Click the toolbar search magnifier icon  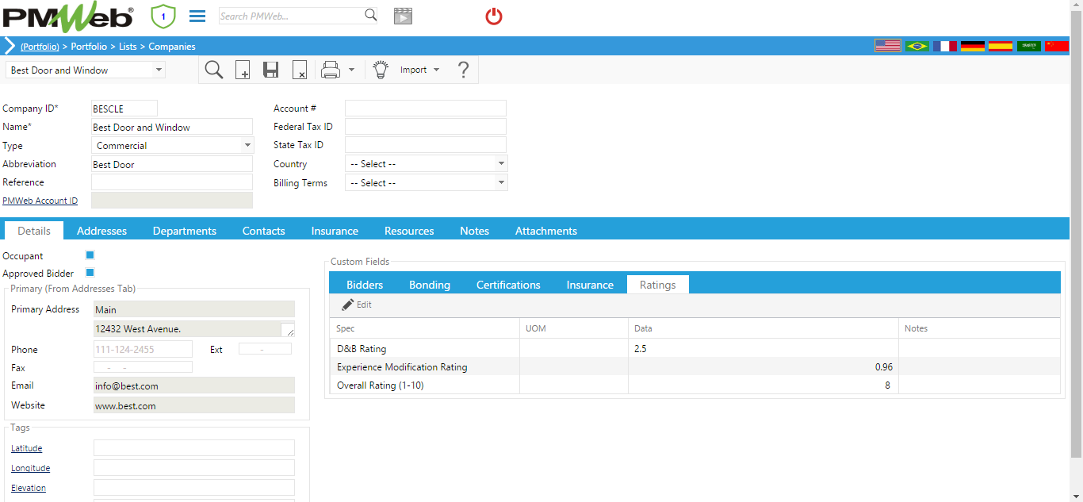(214, 70)
